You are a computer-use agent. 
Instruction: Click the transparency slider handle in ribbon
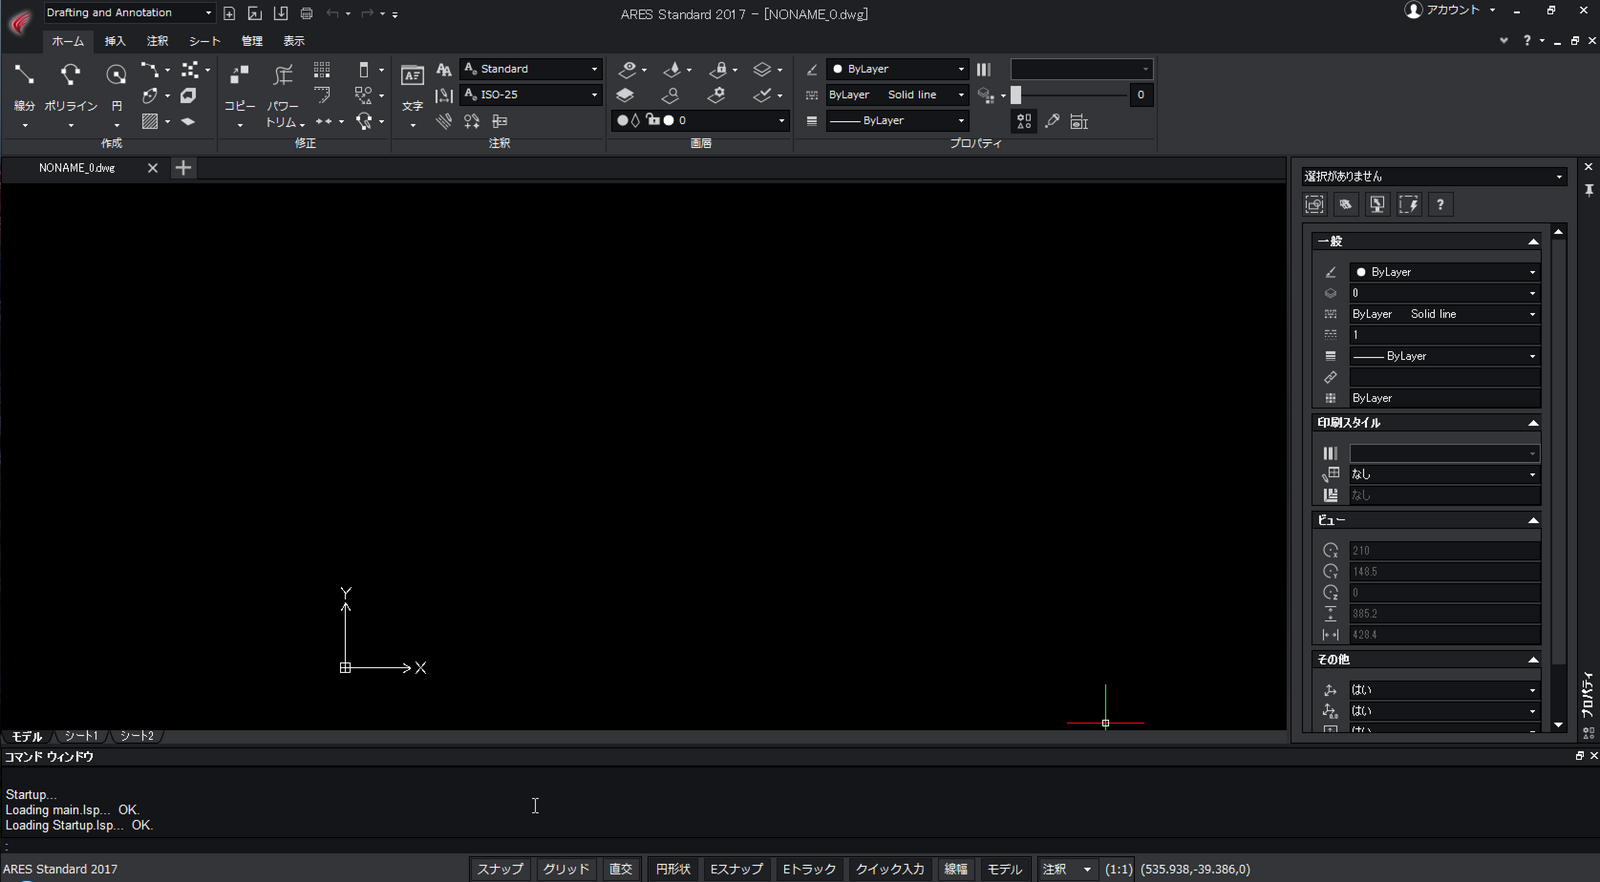(x=1016, y=95)
